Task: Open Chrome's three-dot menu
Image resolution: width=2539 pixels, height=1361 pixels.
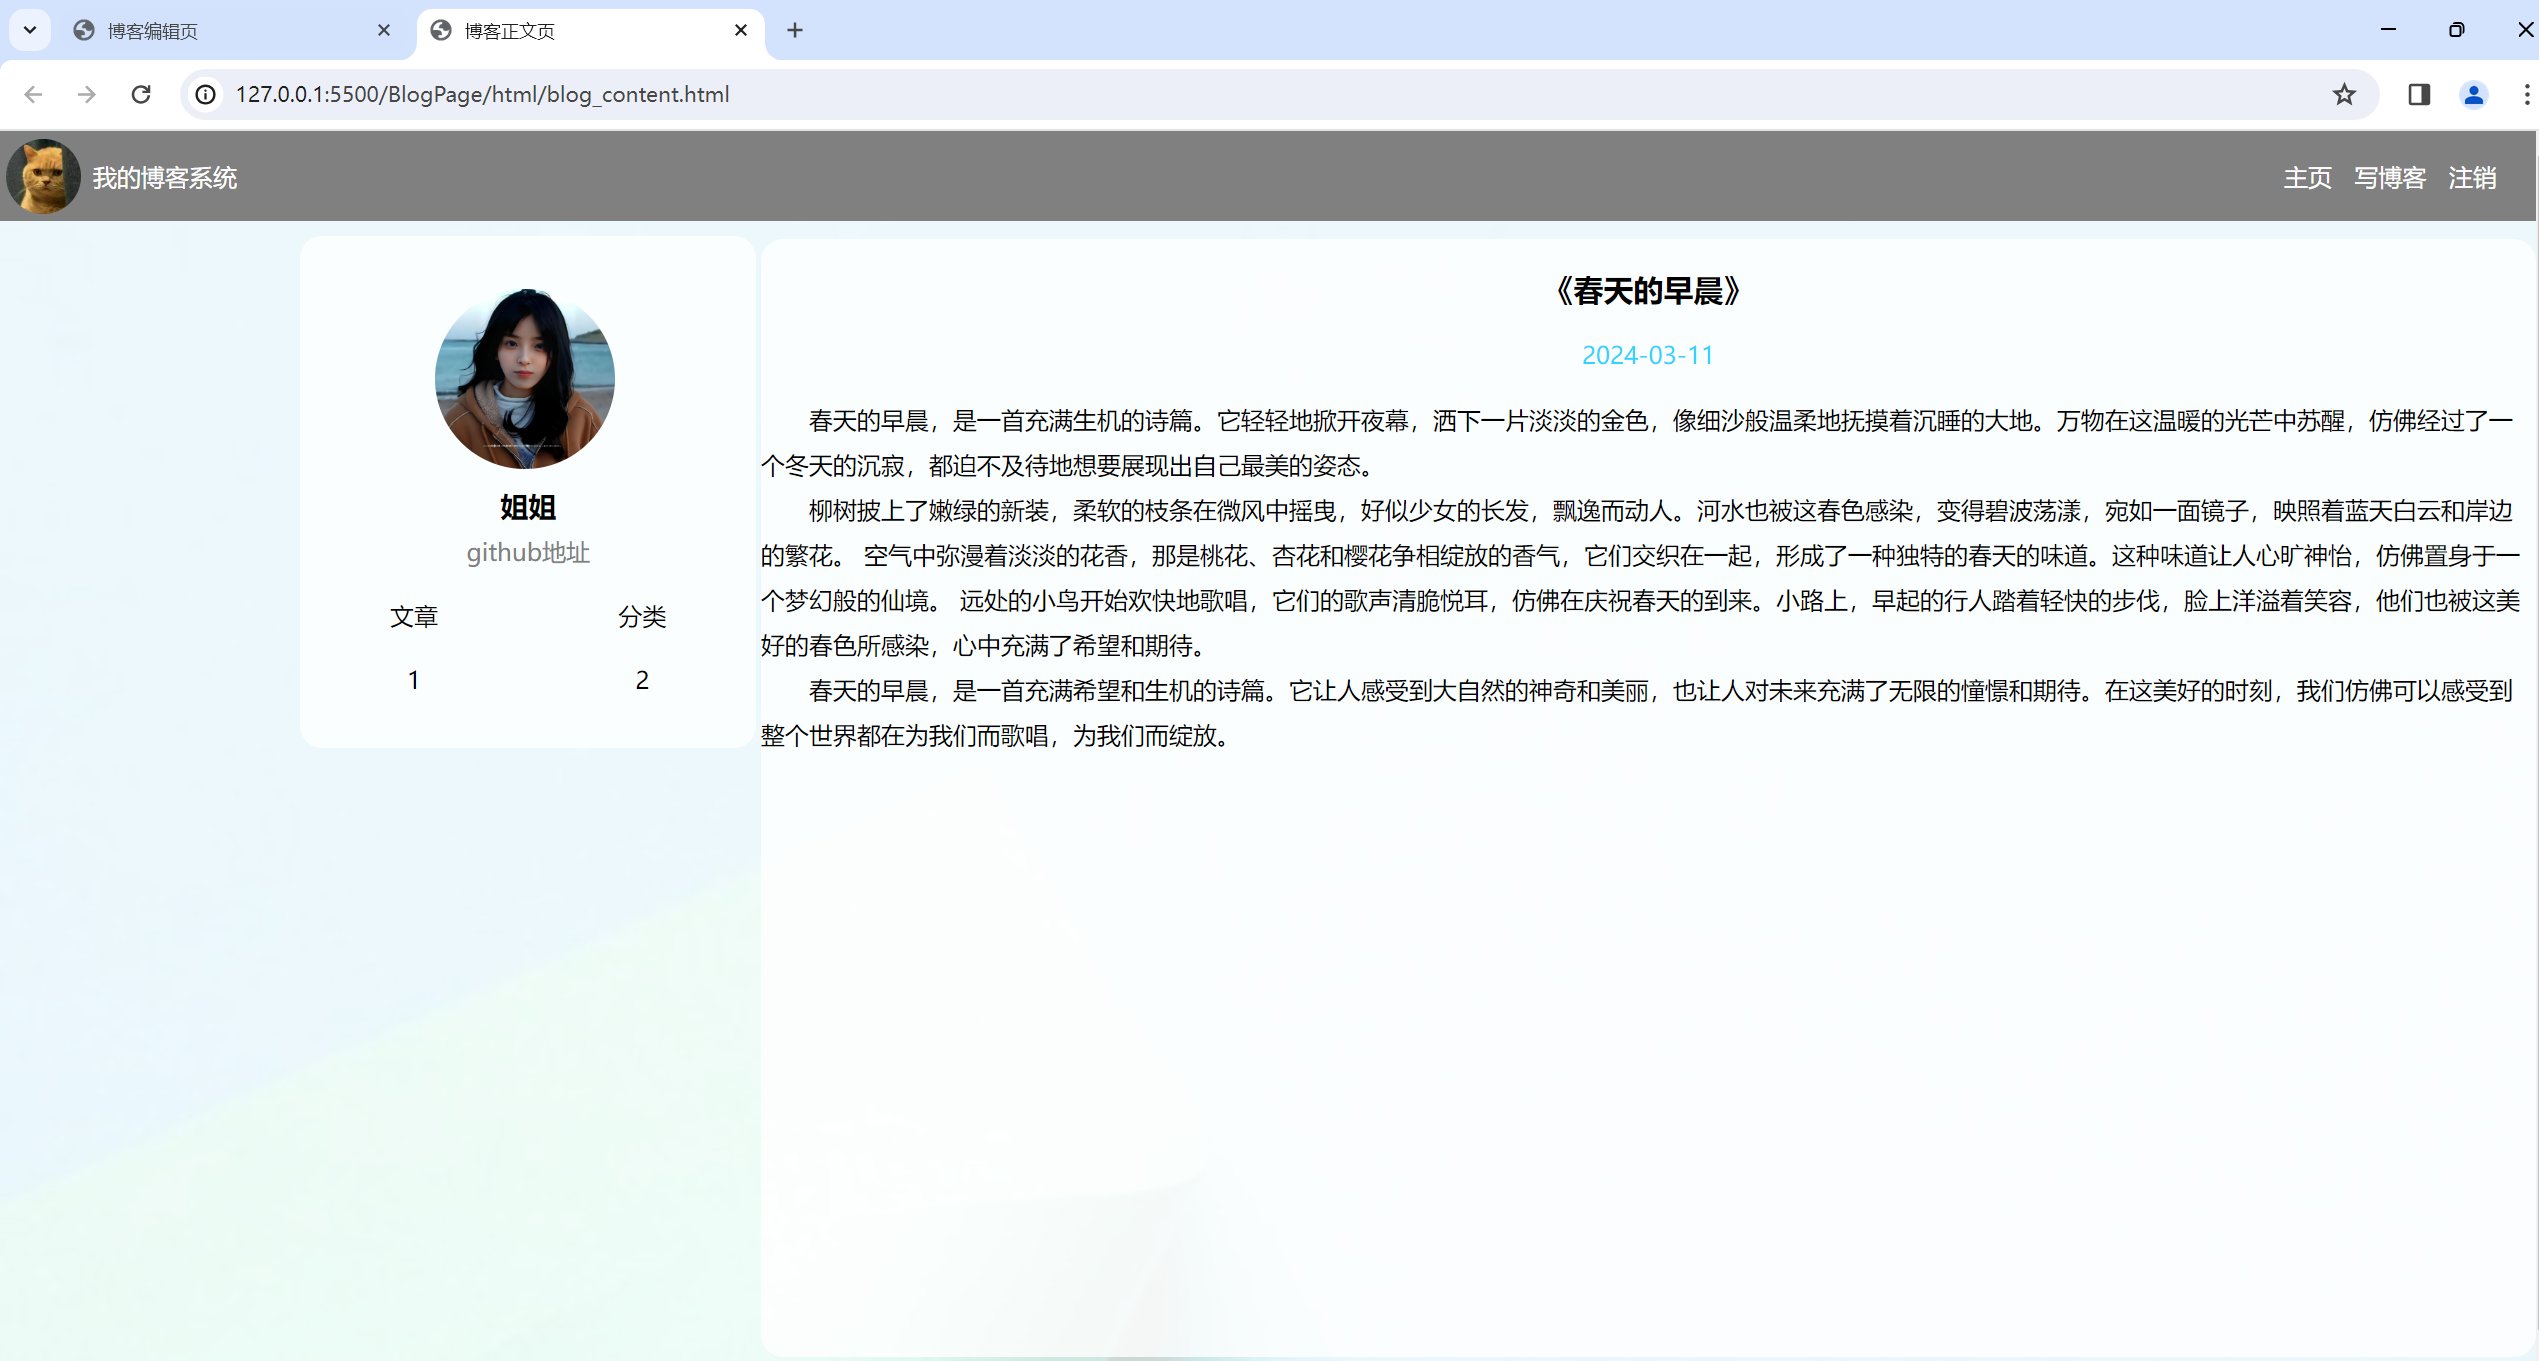Action: coord(2526,94)
